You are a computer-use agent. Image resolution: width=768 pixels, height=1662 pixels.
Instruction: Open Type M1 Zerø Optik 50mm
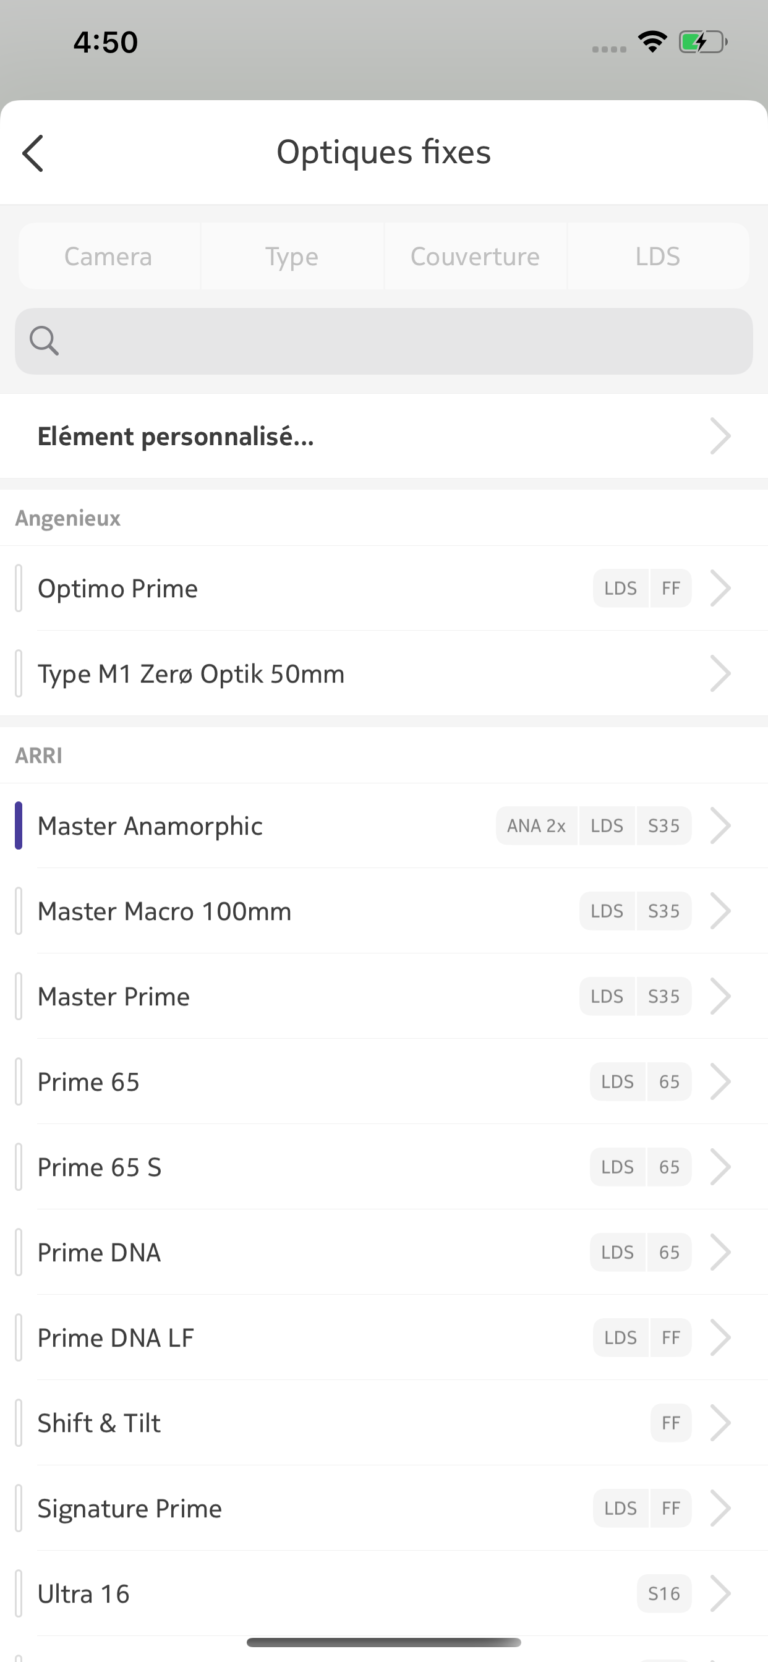click(384, 674)
